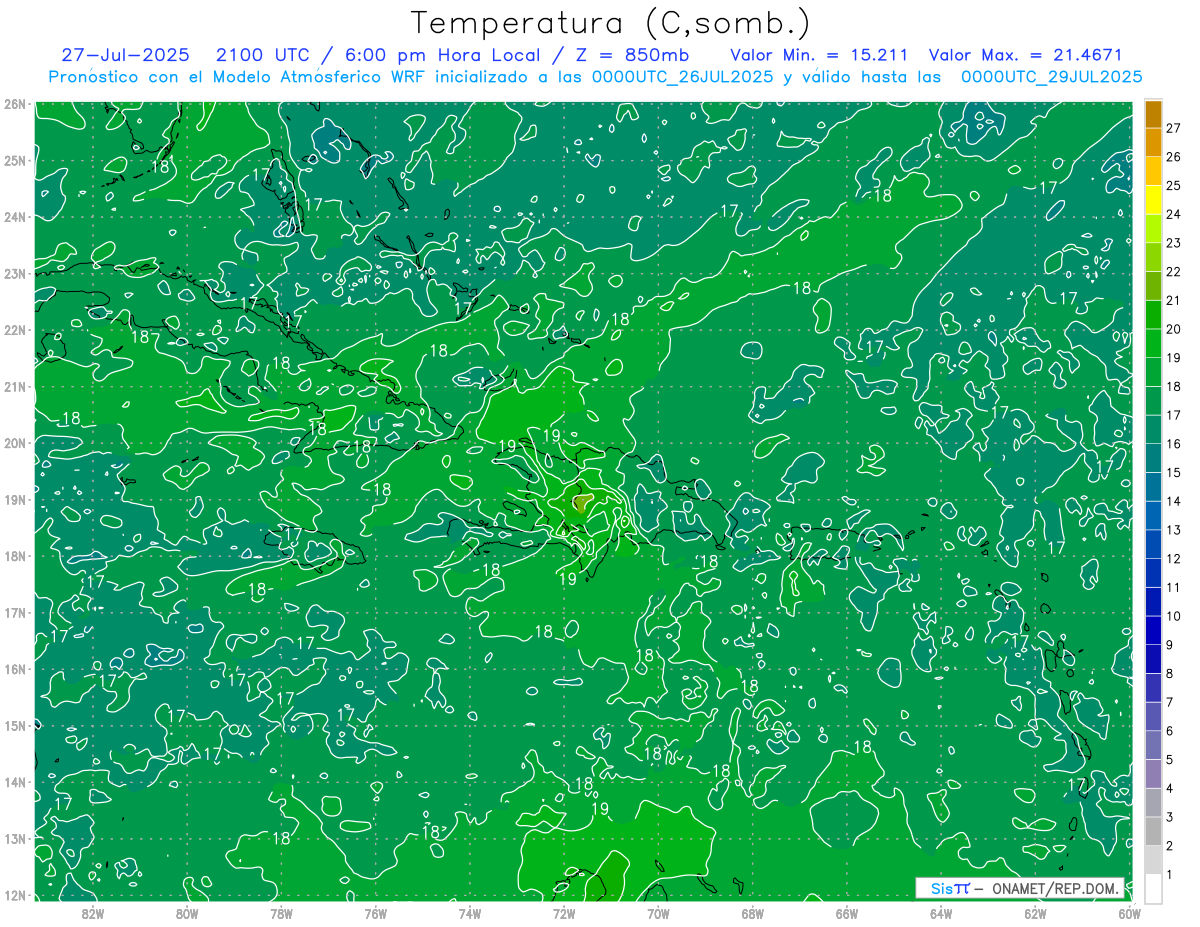The image size is (1200, 927).
Task: Click the yellow swatch between legend 24 and 25
Action: tap(1153, 200)
